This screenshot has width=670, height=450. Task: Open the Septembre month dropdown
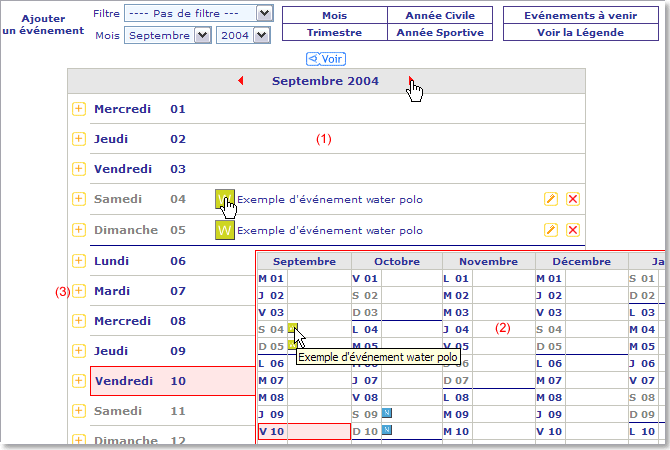pyautogui.click(x=168, y=35)
